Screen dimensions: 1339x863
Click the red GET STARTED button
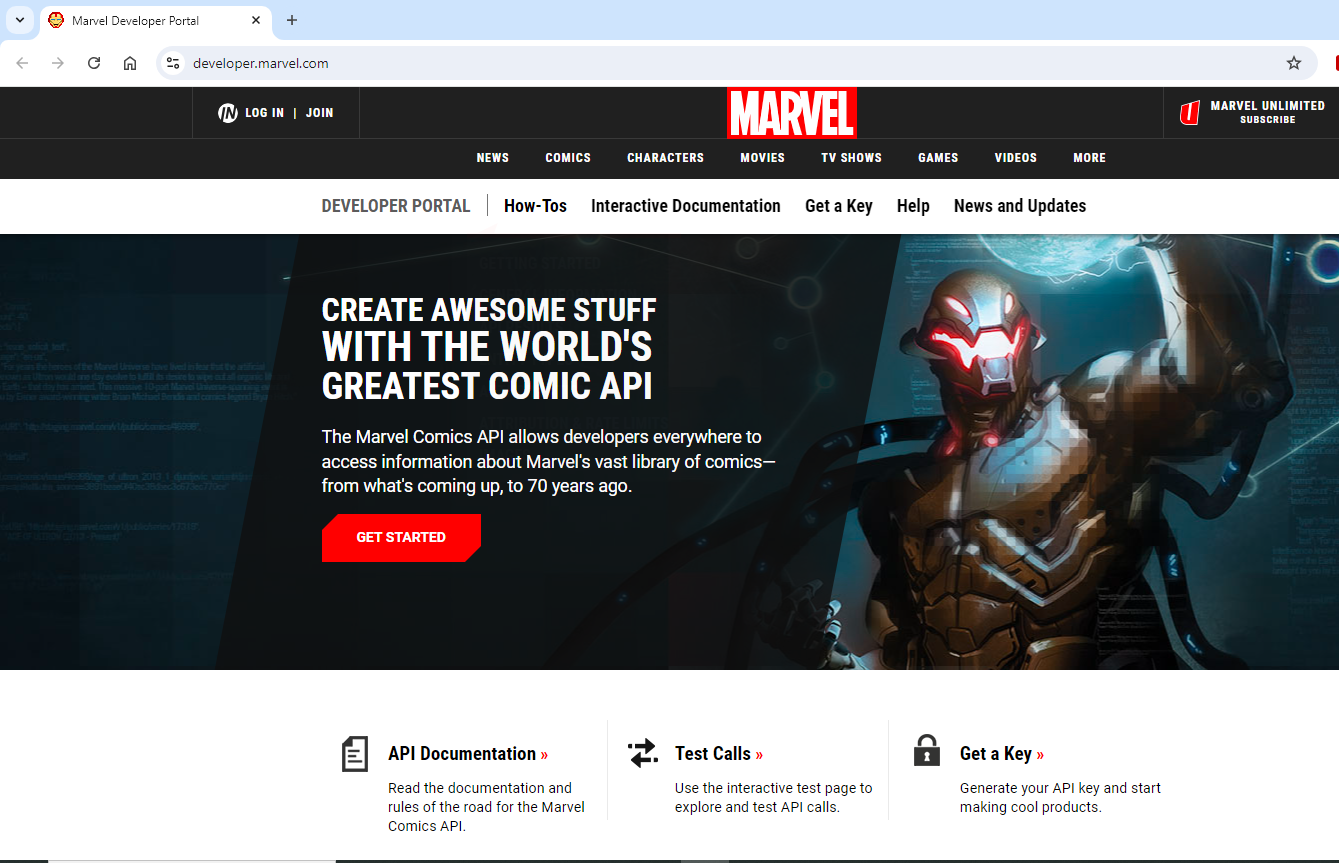pos(401,538)
